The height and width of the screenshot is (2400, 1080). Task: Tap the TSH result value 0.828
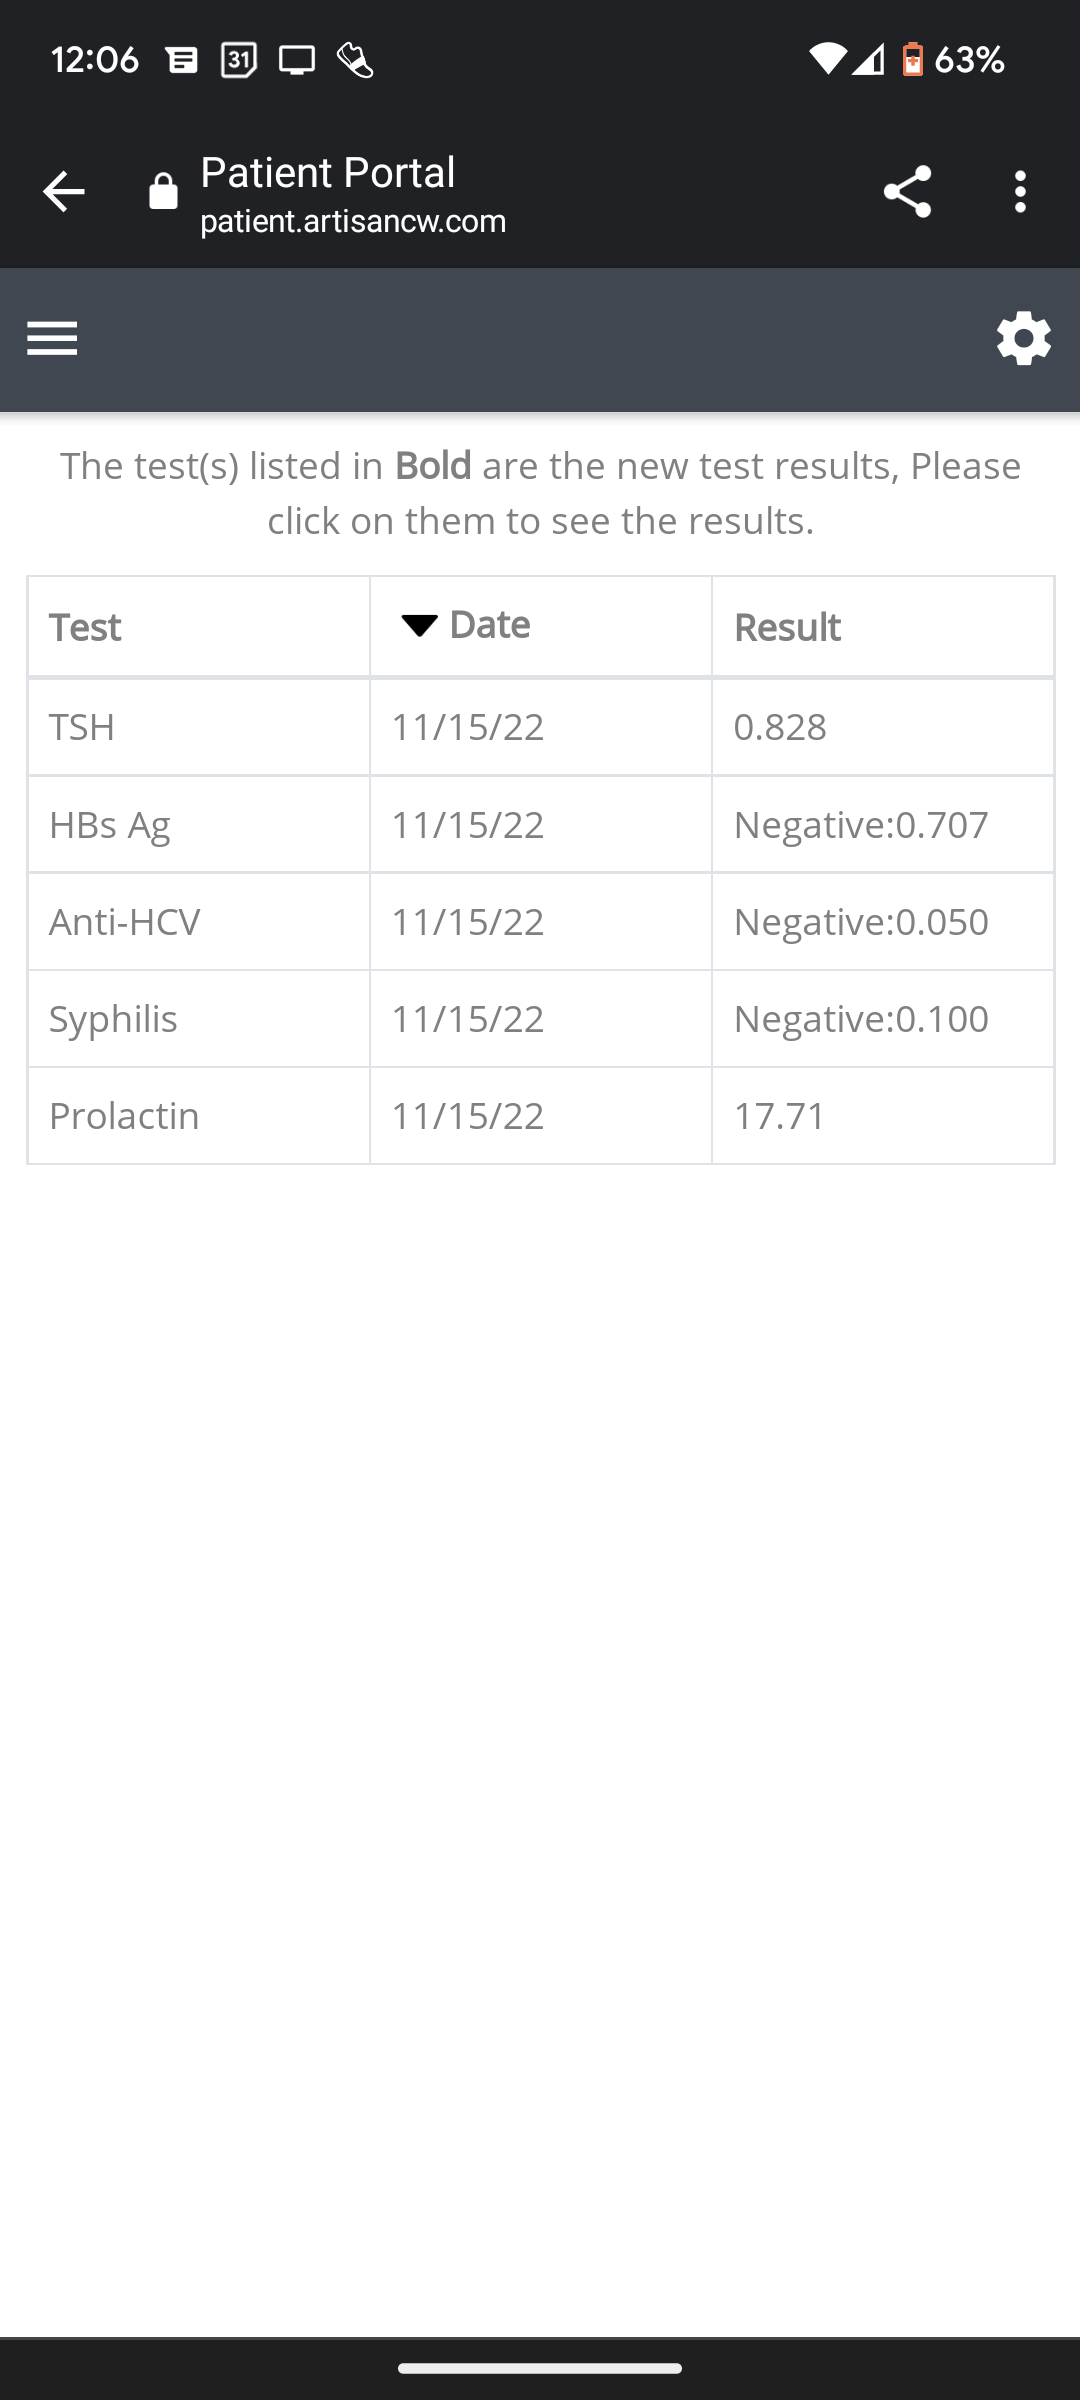coord(780,727)
